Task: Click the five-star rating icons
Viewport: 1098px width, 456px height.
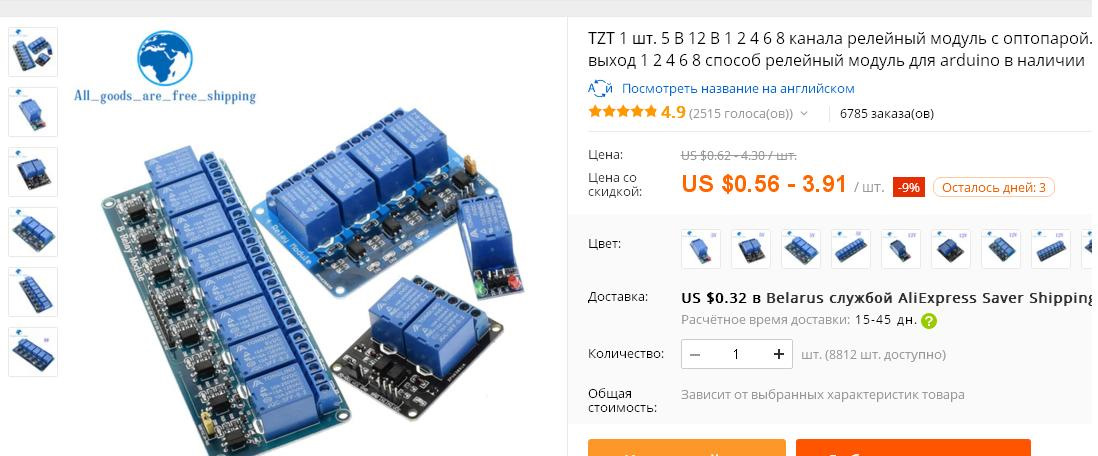Action: 623,112
